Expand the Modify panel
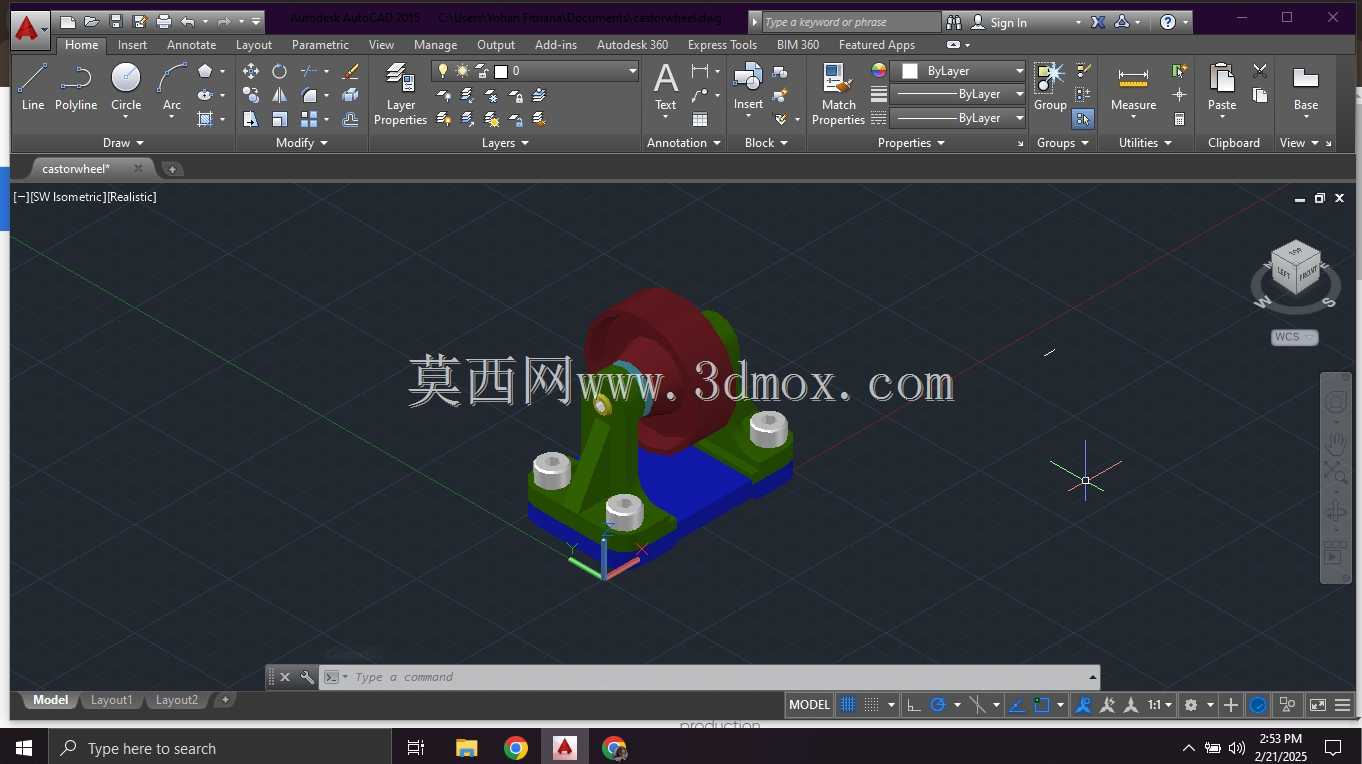The width and height of the screenshot is (1362, 764). [301, 143]
